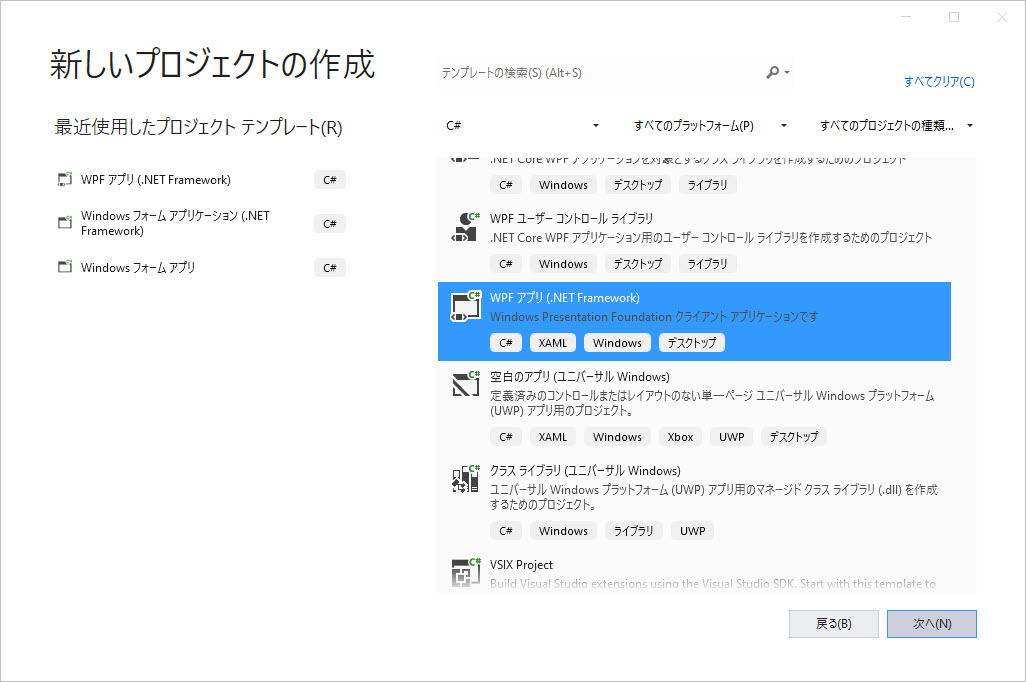The width and height of the screenshot is (1026, 682).
Task: Click recent Windows フォーム アプリ icon
Action: (65, 267)
